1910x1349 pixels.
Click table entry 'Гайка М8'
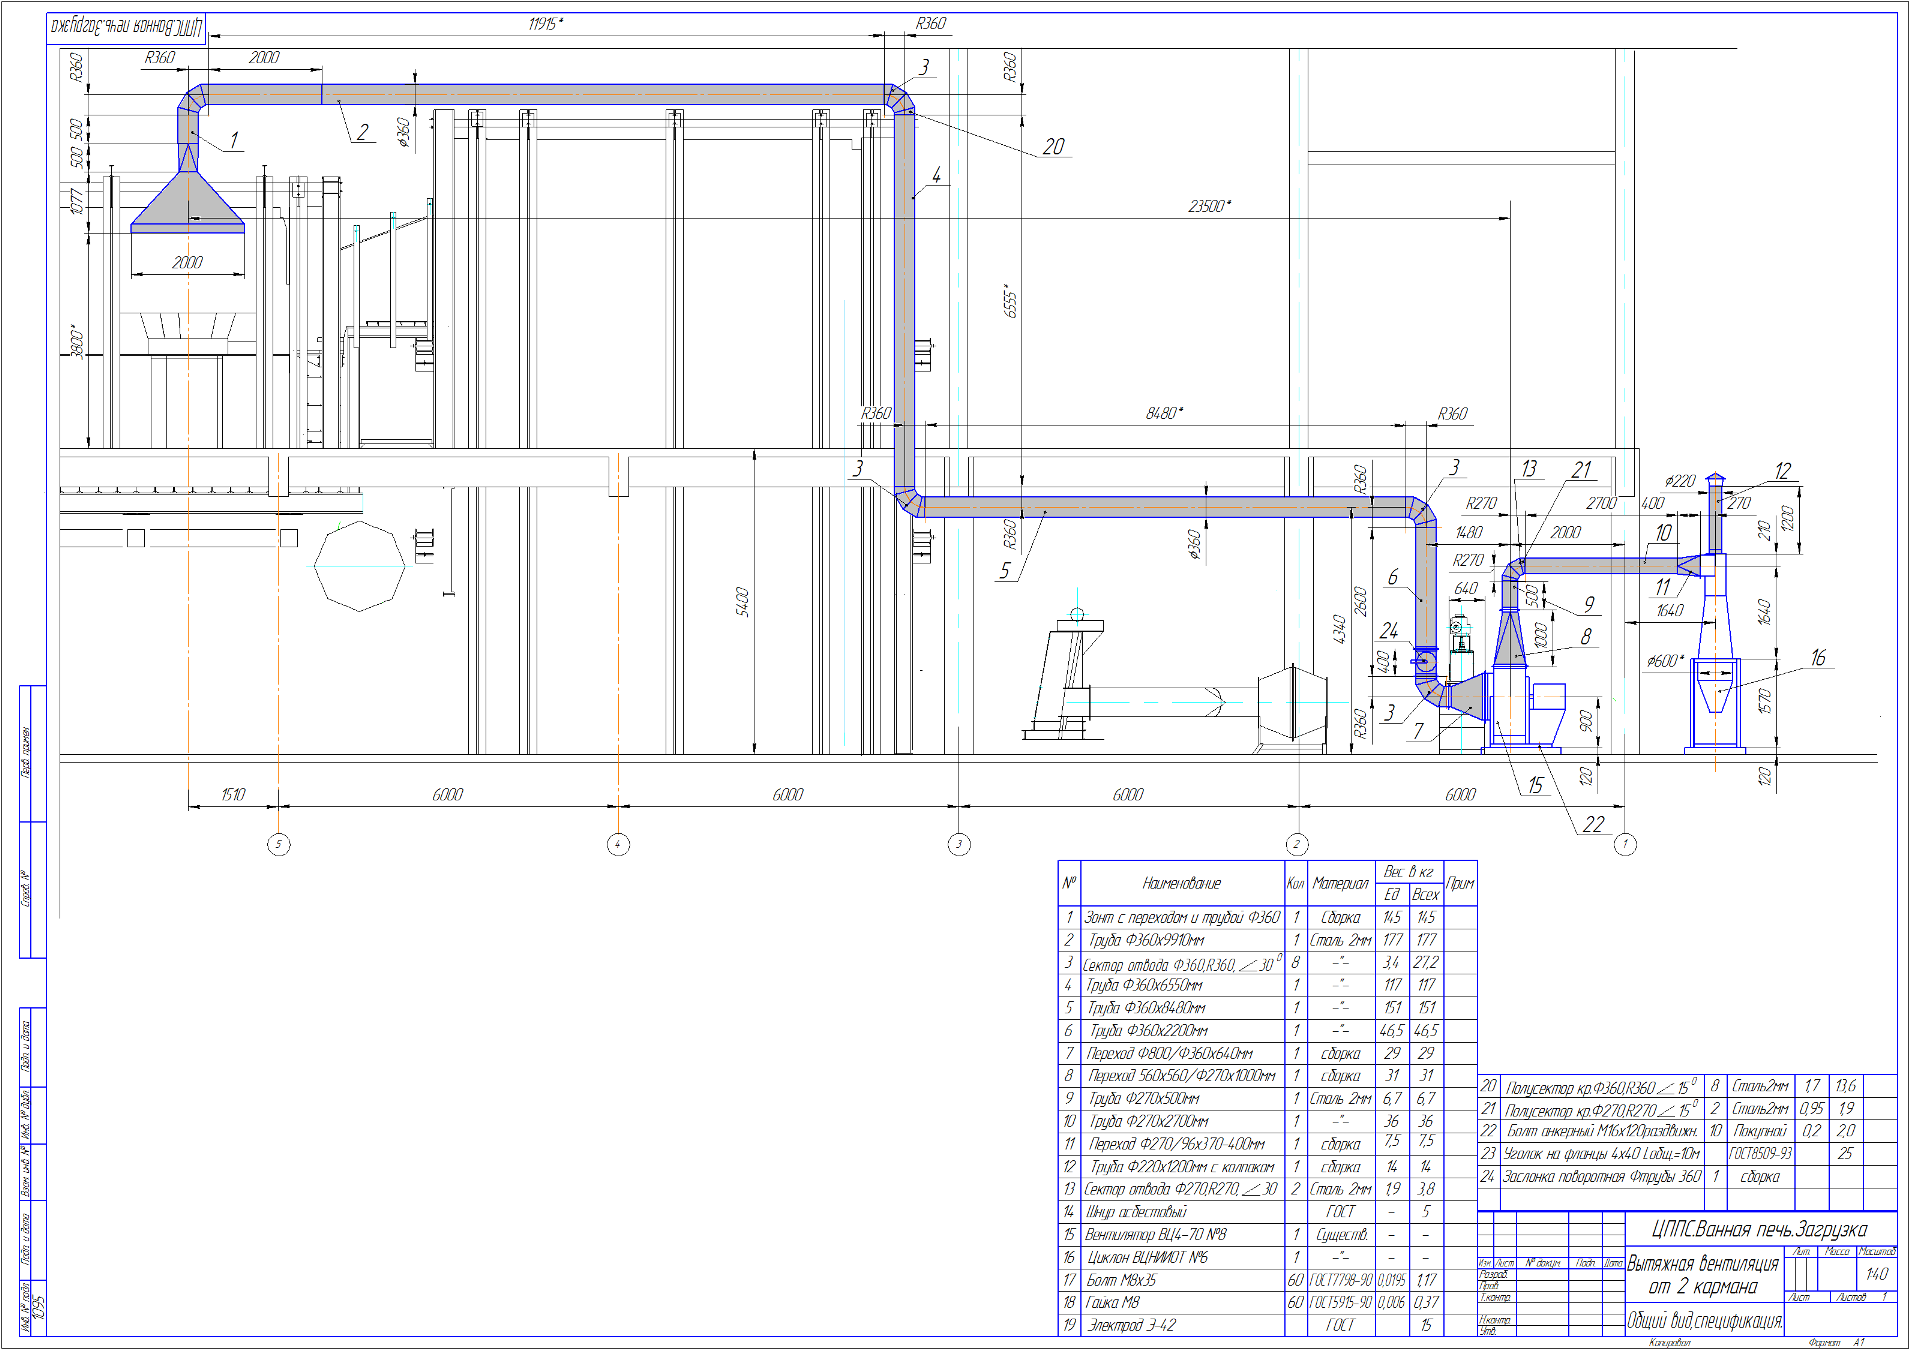1114,1302
